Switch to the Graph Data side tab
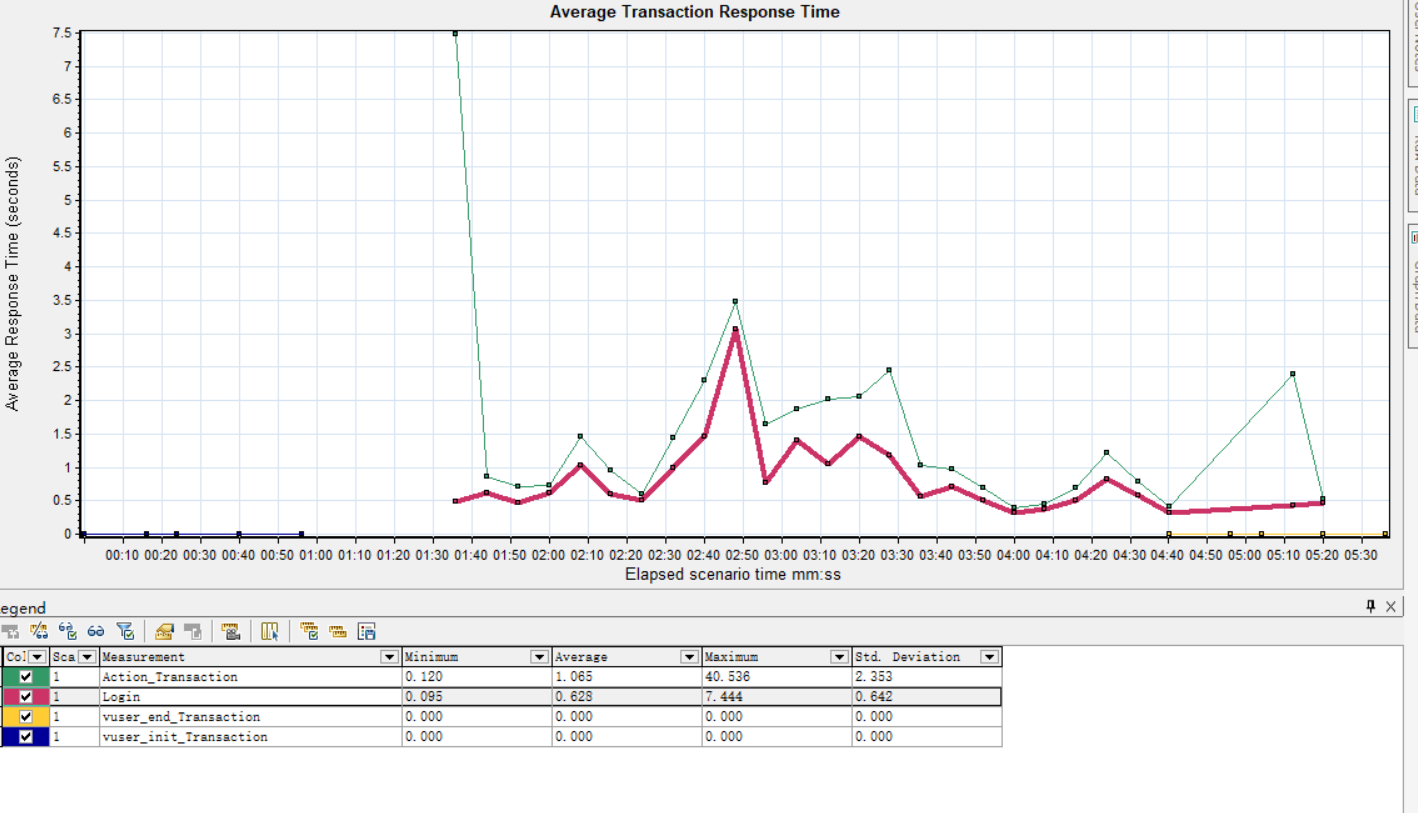The height and width of the screenshot is (813, 1418). 1414,286
